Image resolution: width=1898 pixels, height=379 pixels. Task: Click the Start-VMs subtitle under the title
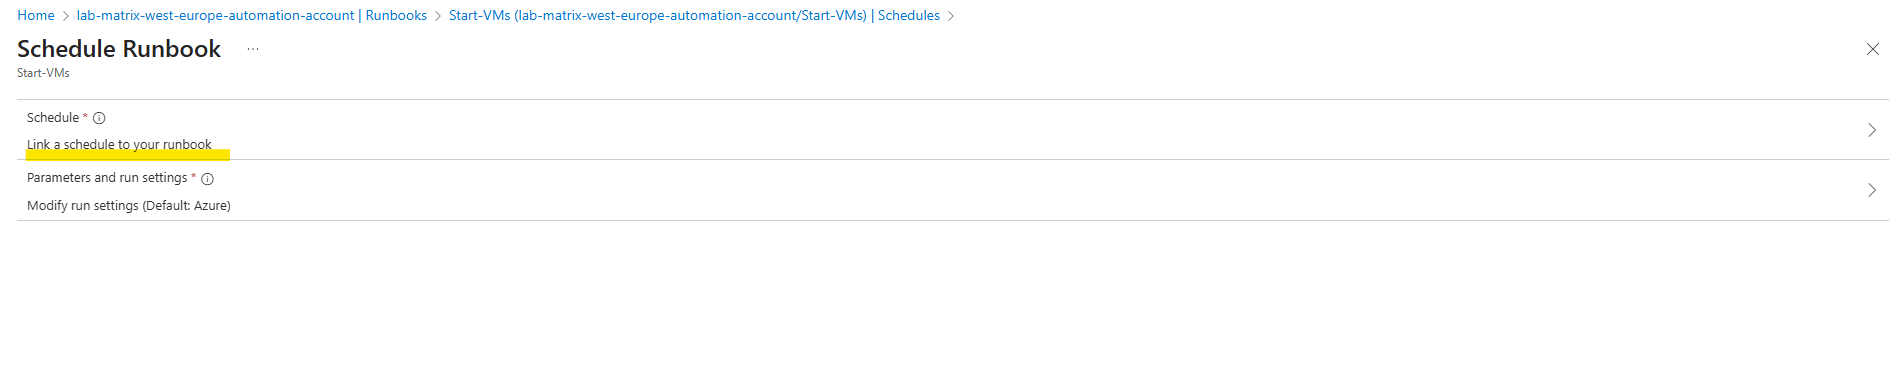coord(43,73)
